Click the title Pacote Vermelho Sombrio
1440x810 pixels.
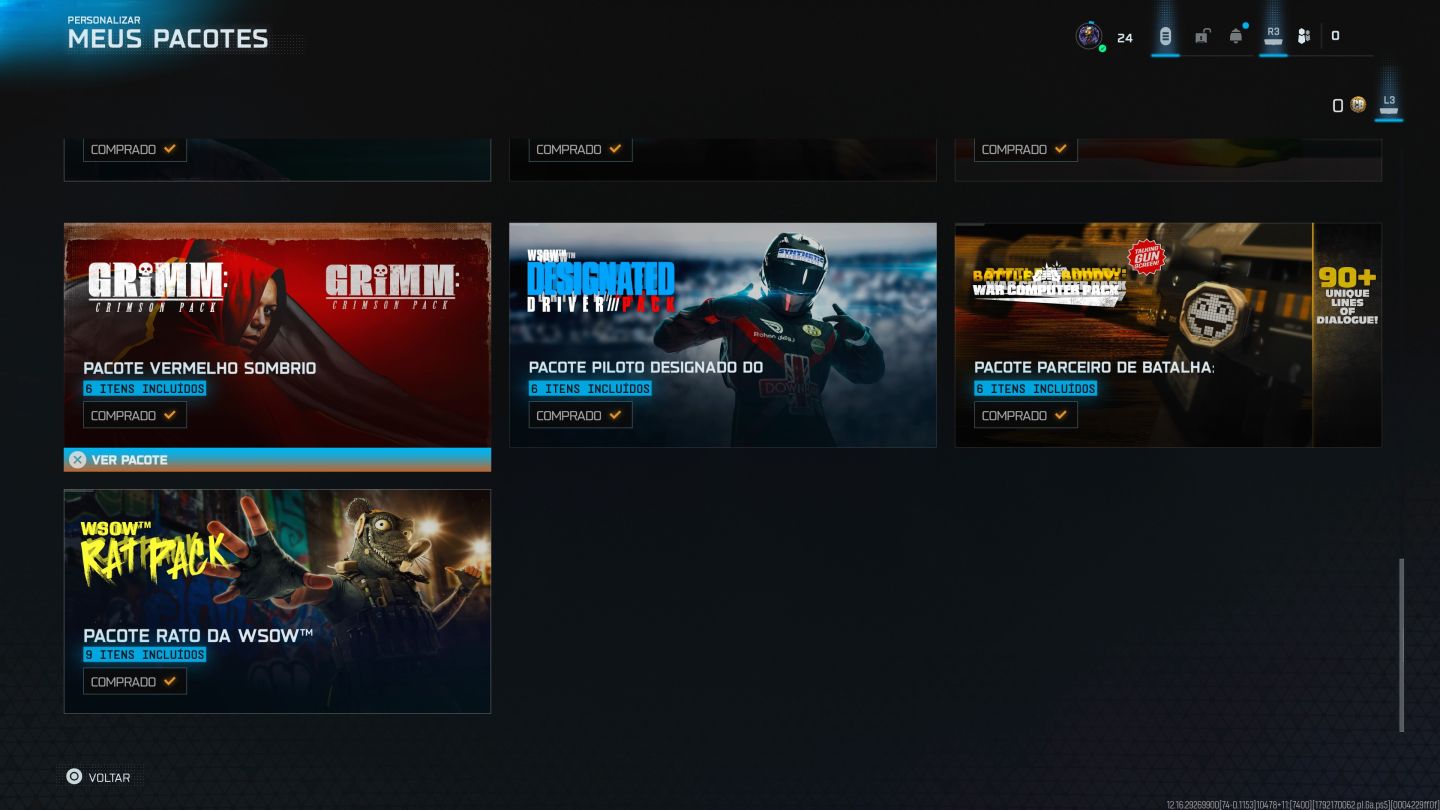tap(200, 368)
